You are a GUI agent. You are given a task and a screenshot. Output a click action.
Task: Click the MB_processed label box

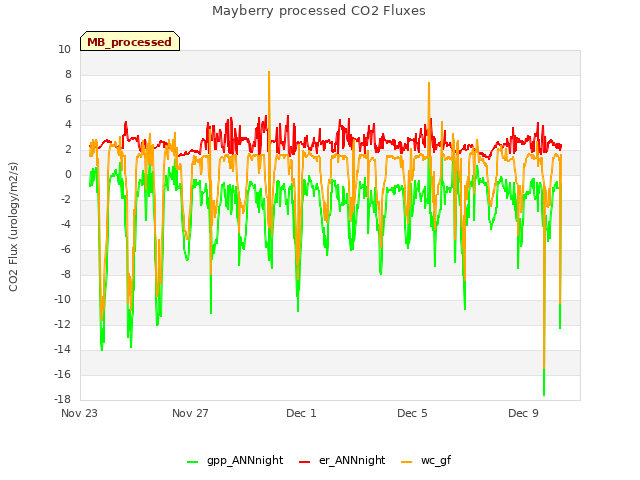130,41
